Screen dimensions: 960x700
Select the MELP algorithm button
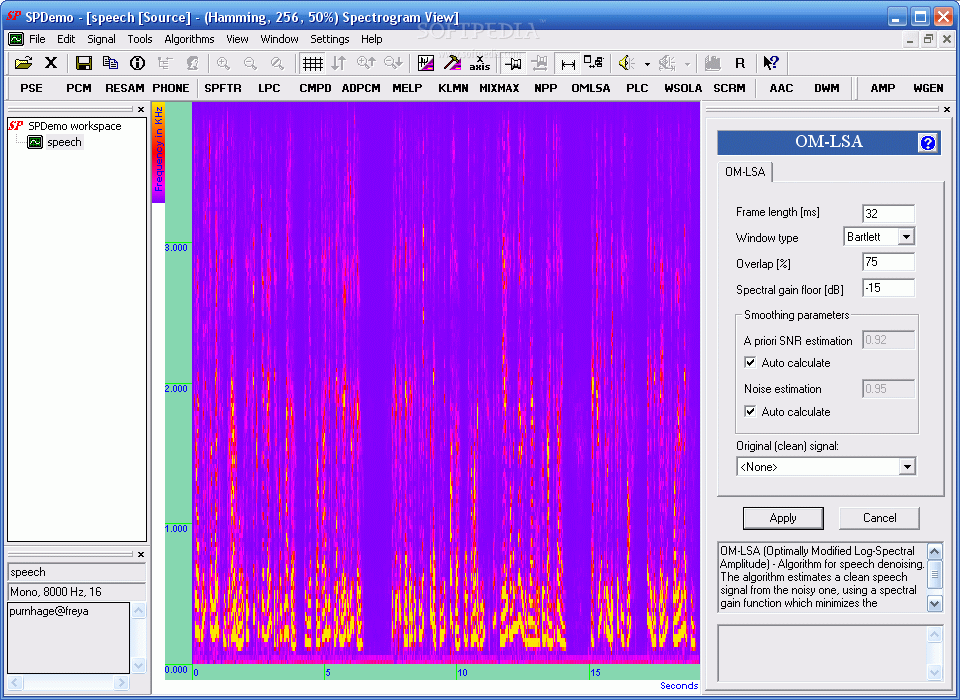coord(407,88)
